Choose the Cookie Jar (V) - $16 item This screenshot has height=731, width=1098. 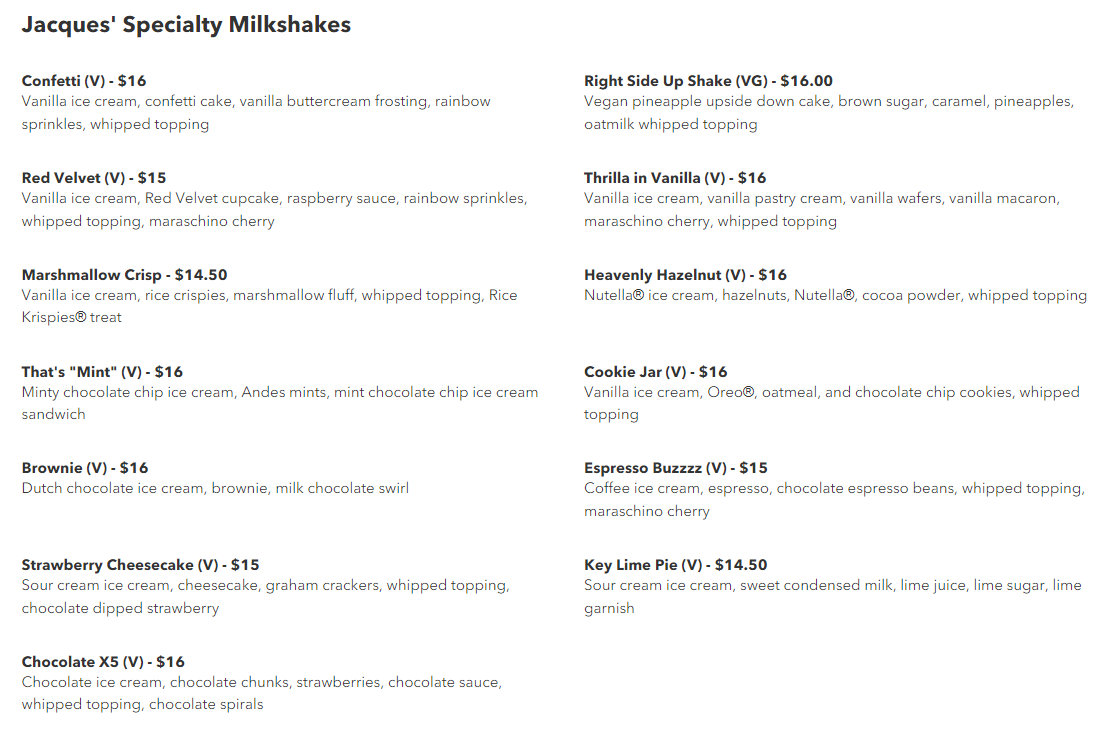655,372
